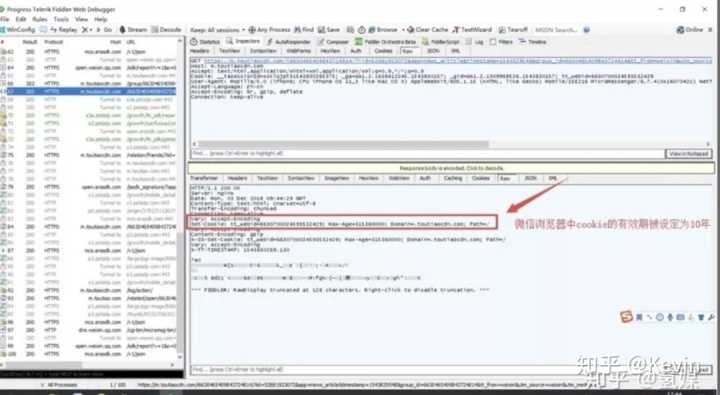
Task: Click the timer clock icon
Action: click(361, 30)
